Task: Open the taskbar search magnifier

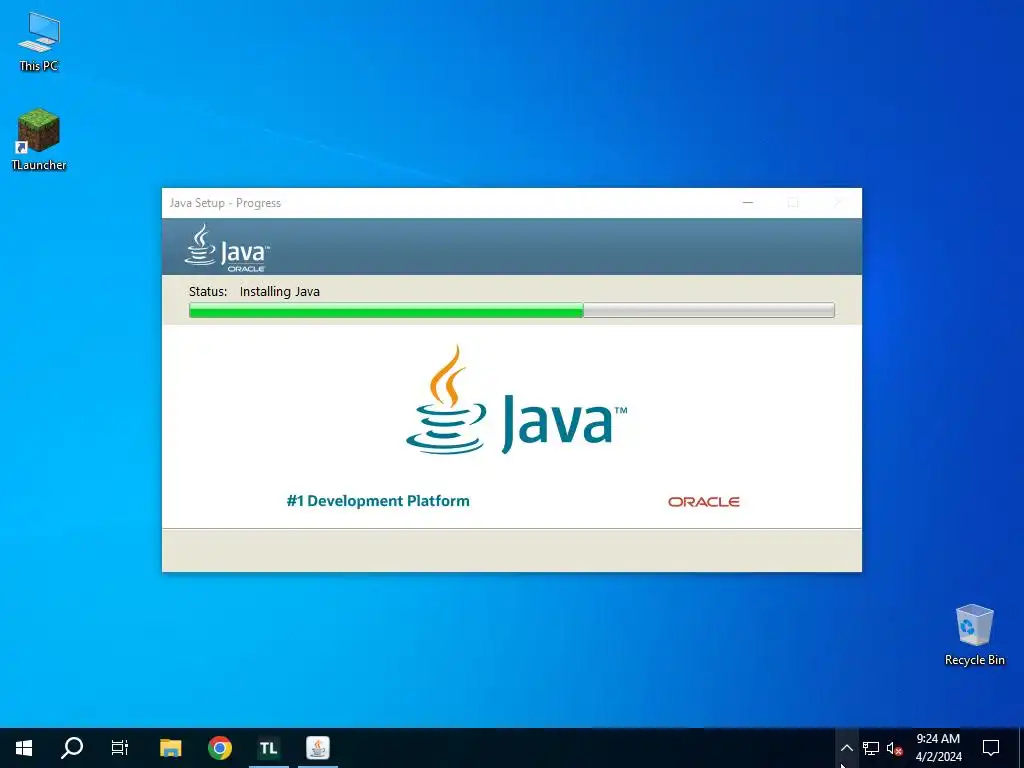Action: [x=72, y=748]
